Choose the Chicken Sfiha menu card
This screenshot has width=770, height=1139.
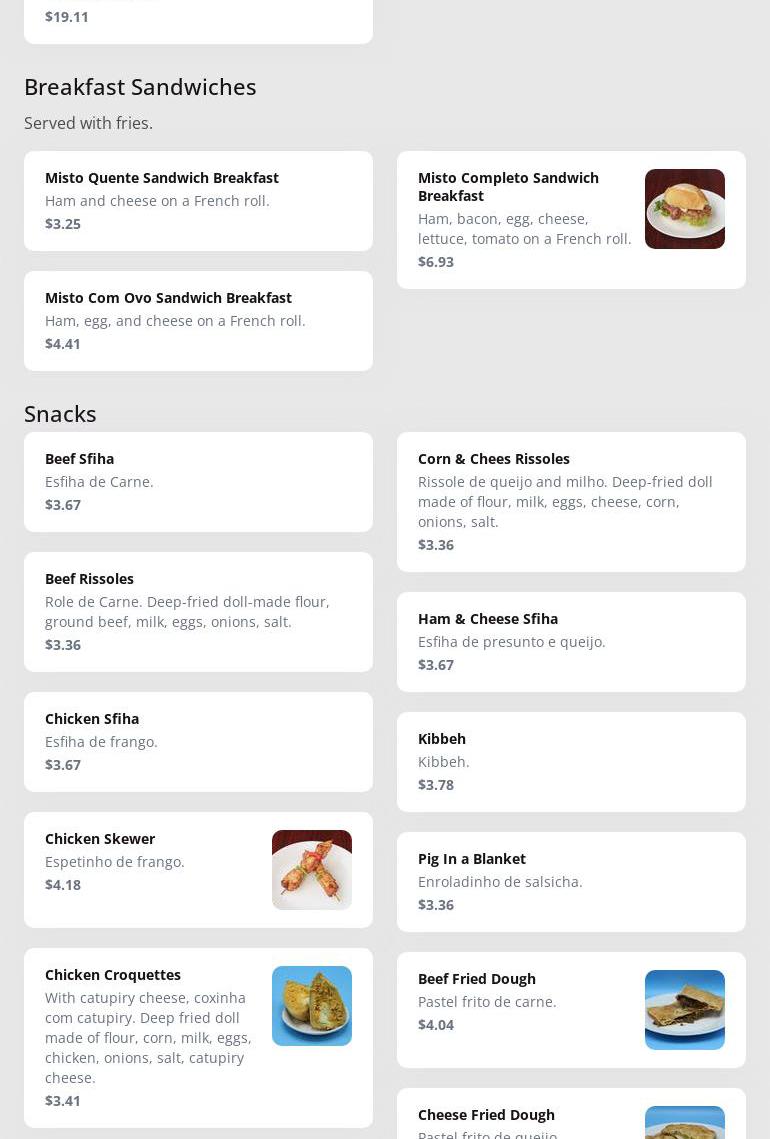198,741
